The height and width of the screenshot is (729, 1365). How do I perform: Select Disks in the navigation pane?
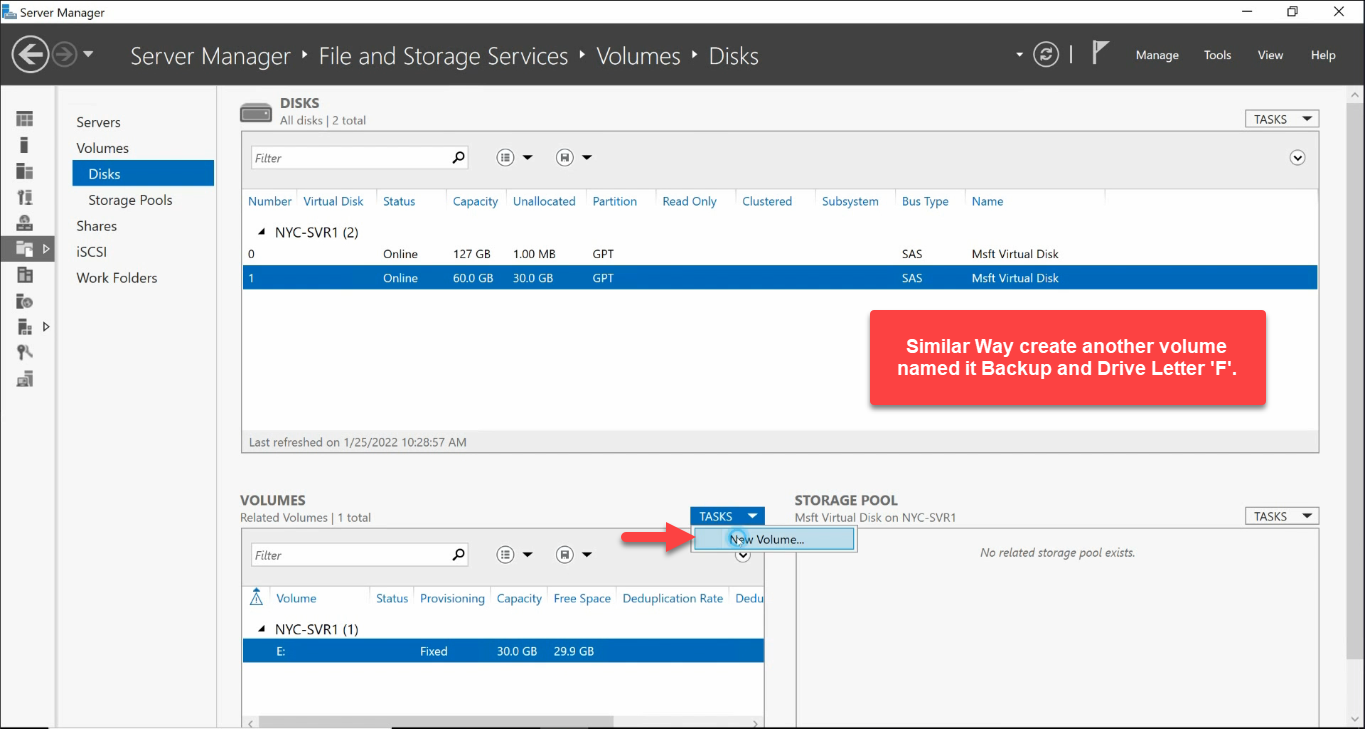point(143,173)
